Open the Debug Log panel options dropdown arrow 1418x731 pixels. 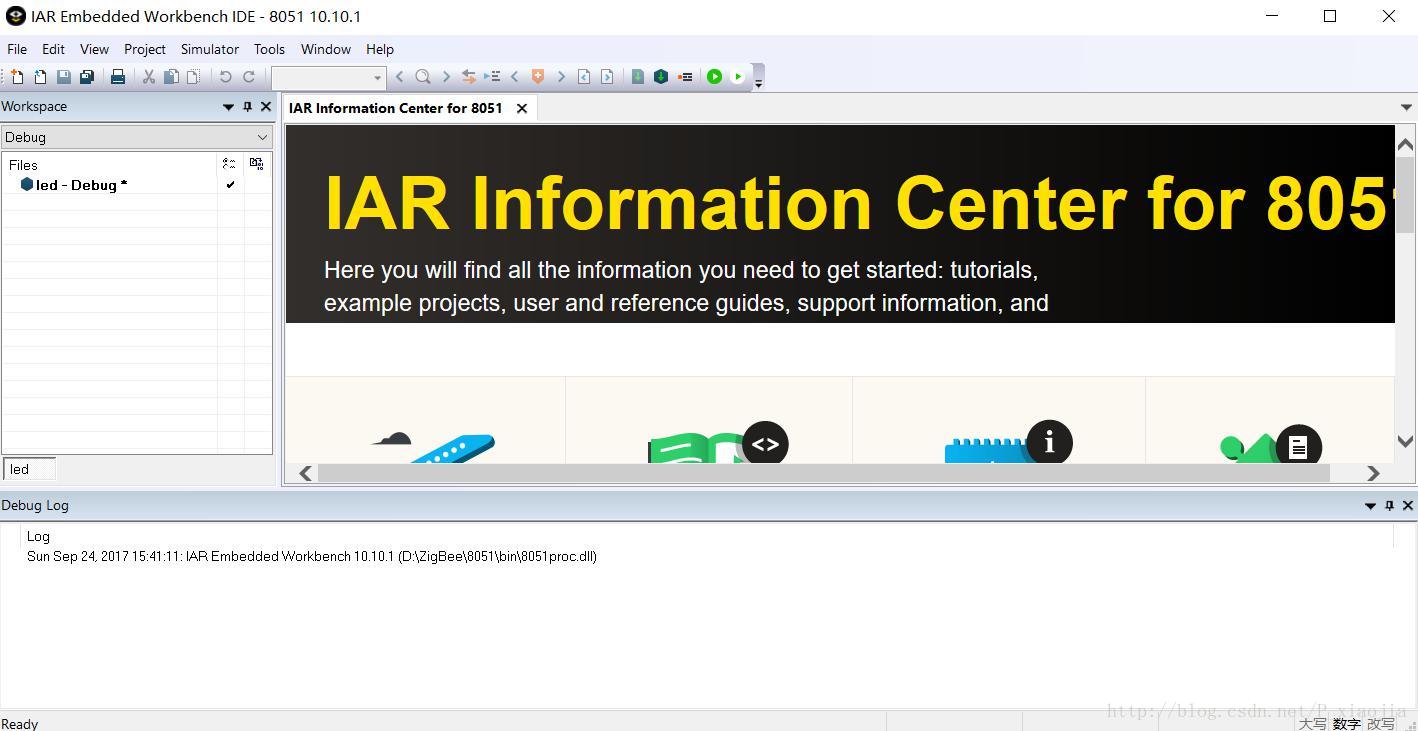[x=1370, y=506]
